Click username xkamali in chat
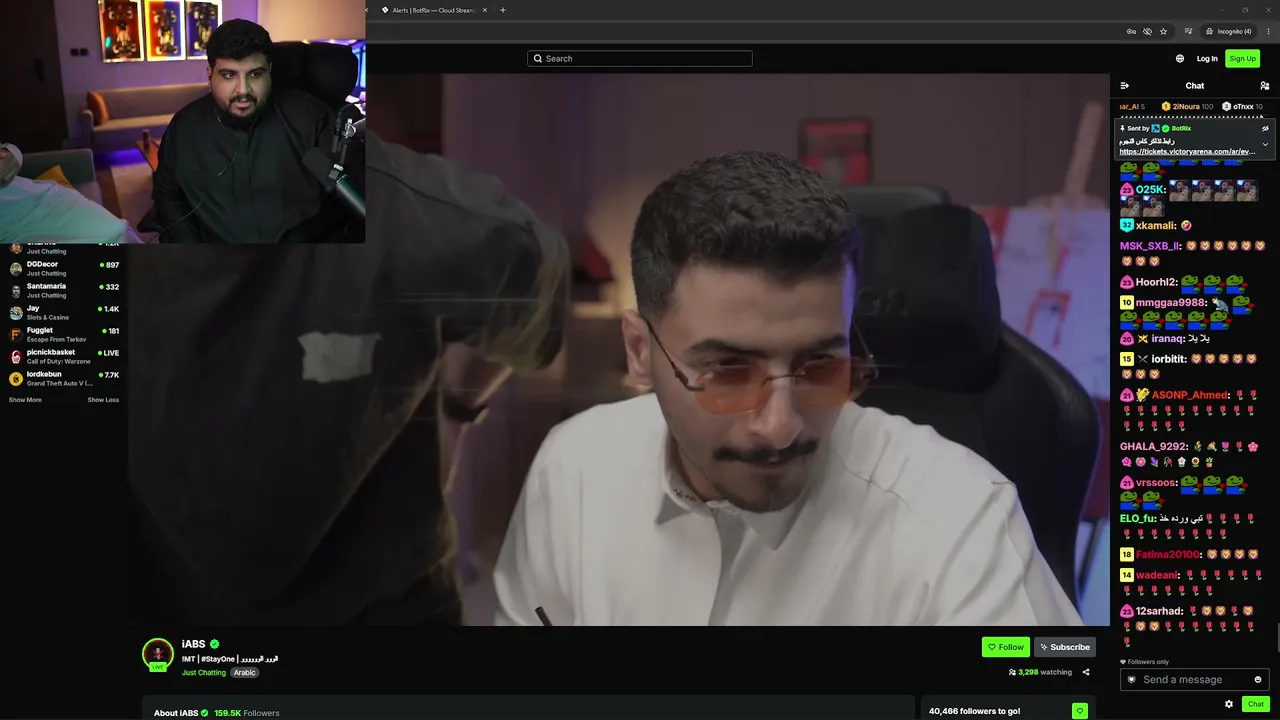The width and height of the screenshot is (1280, 720). click(x=1155, y=226)
